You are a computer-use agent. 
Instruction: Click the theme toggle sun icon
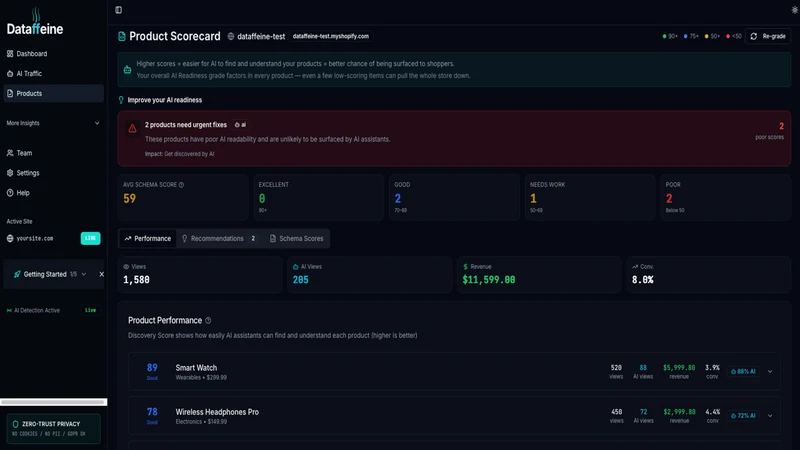795,10
